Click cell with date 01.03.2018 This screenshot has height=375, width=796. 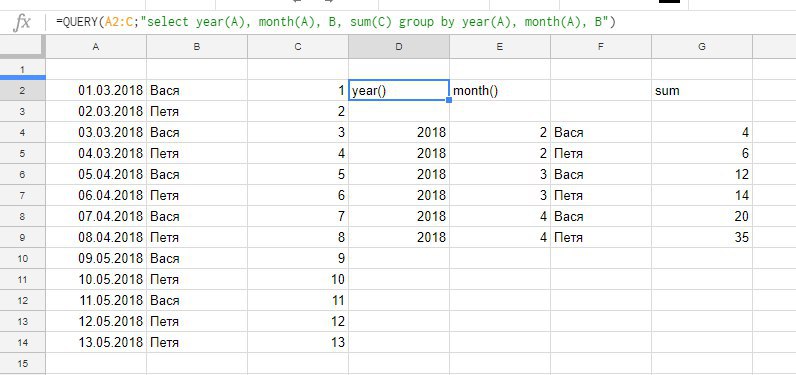pos(96,90)
